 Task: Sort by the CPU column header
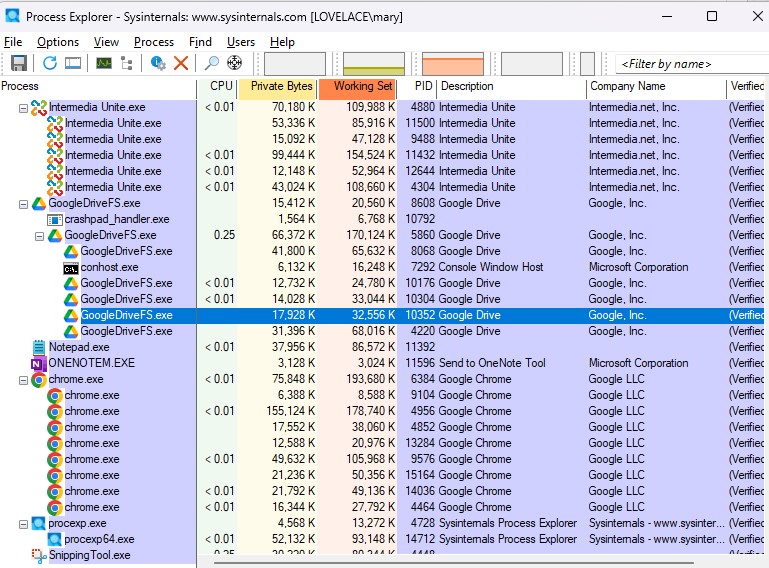point(217,86)
